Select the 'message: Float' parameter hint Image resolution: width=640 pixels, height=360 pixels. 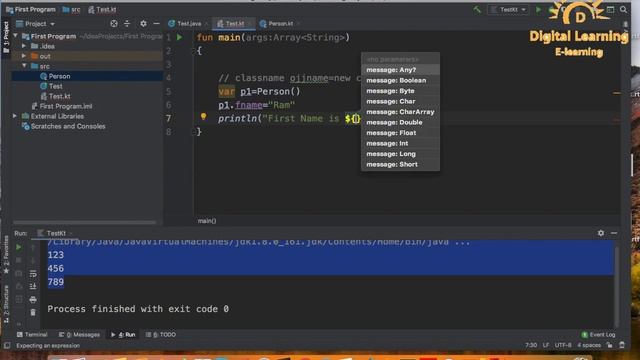tap(400, 133)
